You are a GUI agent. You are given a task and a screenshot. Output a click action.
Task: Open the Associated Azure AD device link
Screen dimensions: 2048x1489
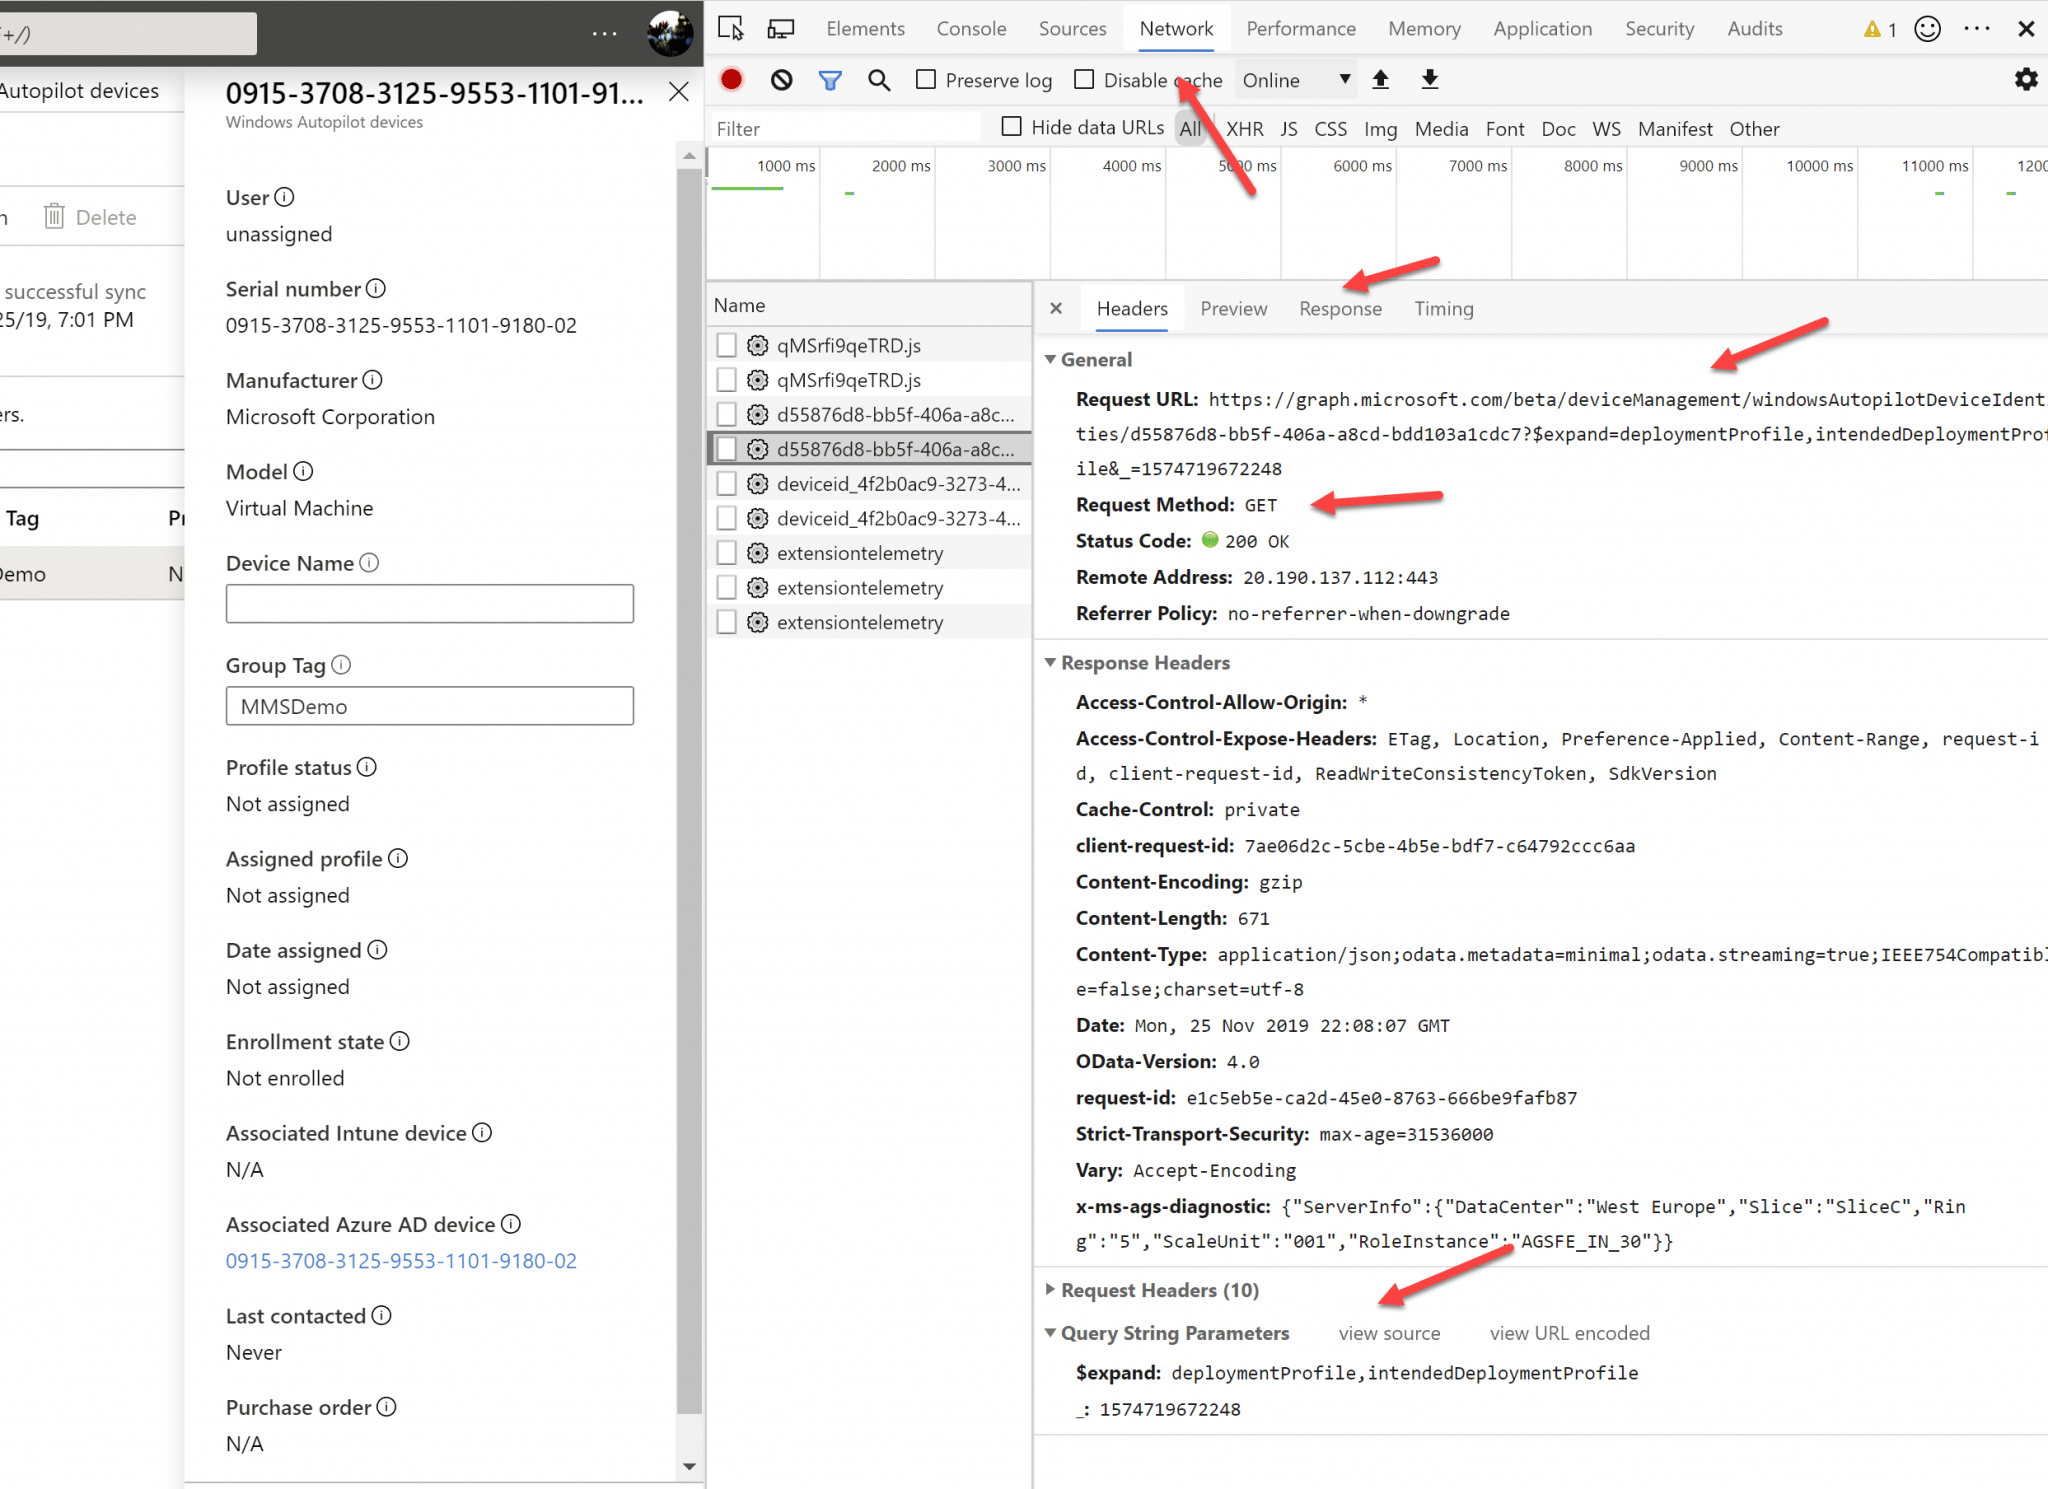coord(400,1261)
